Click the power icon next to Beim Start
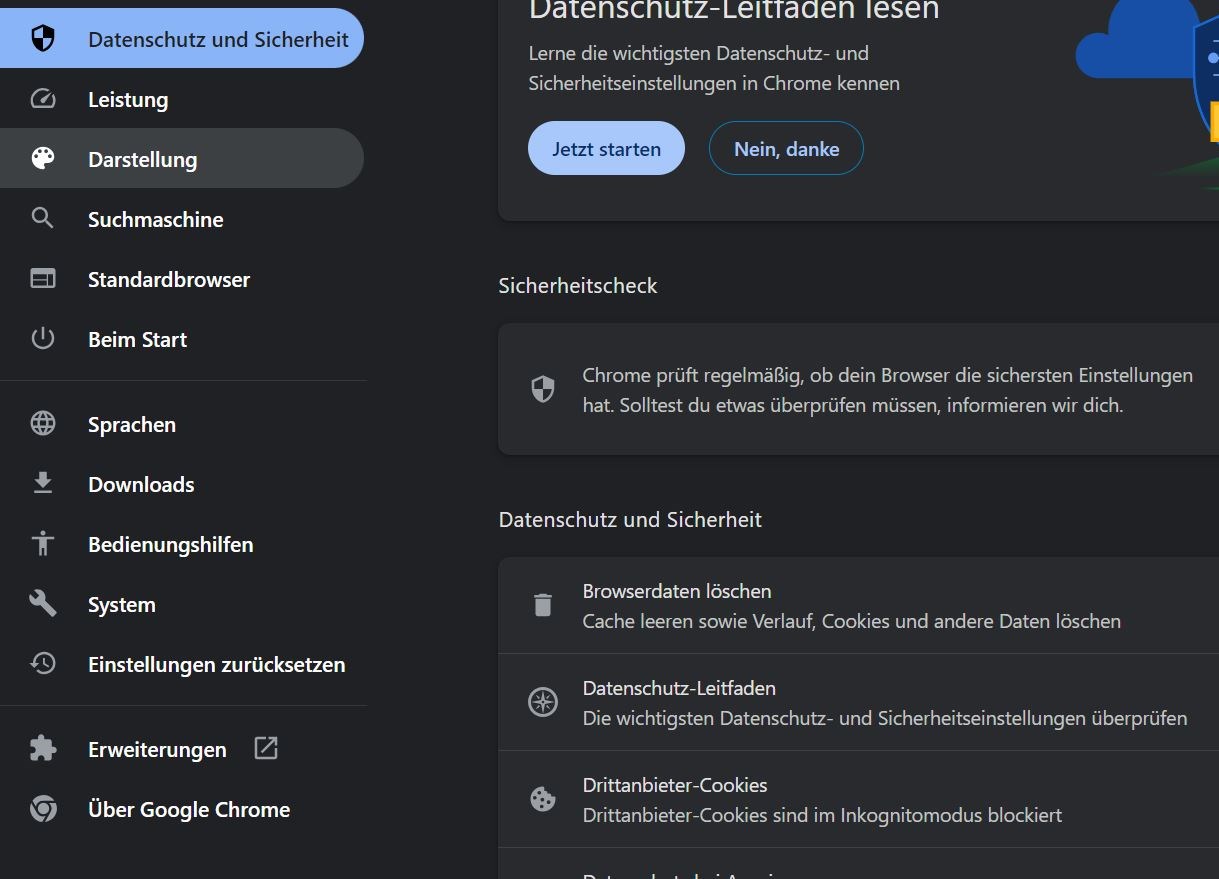Image resolution: width=1219 pixels, height=879 pixels. [x=43, y=339]
